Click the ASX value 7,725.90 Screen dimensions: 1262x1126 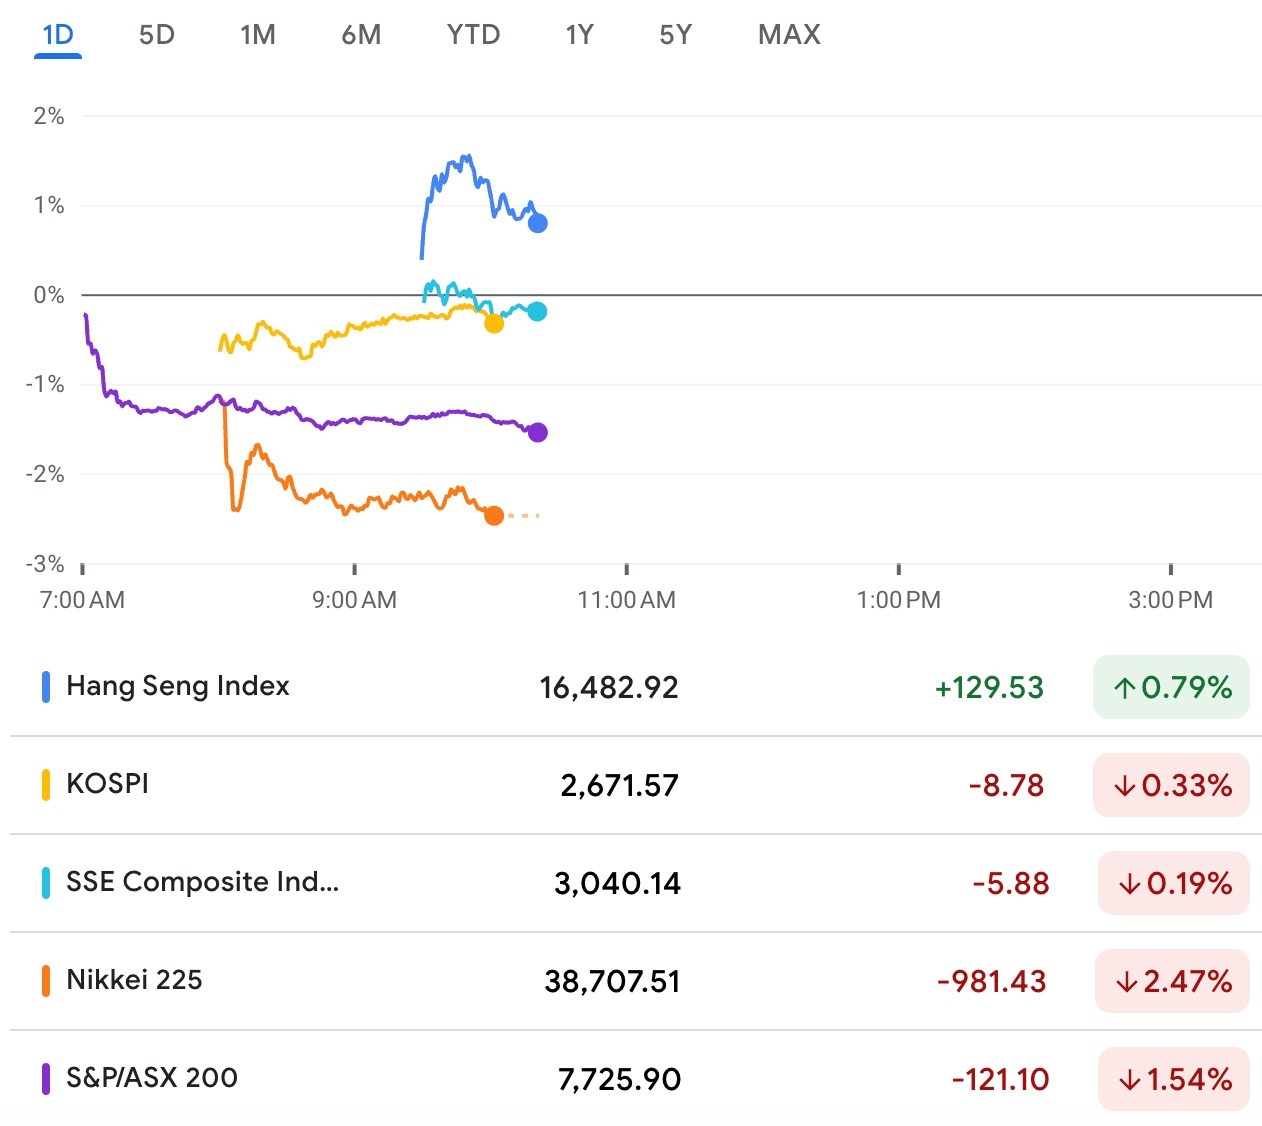619,1080
